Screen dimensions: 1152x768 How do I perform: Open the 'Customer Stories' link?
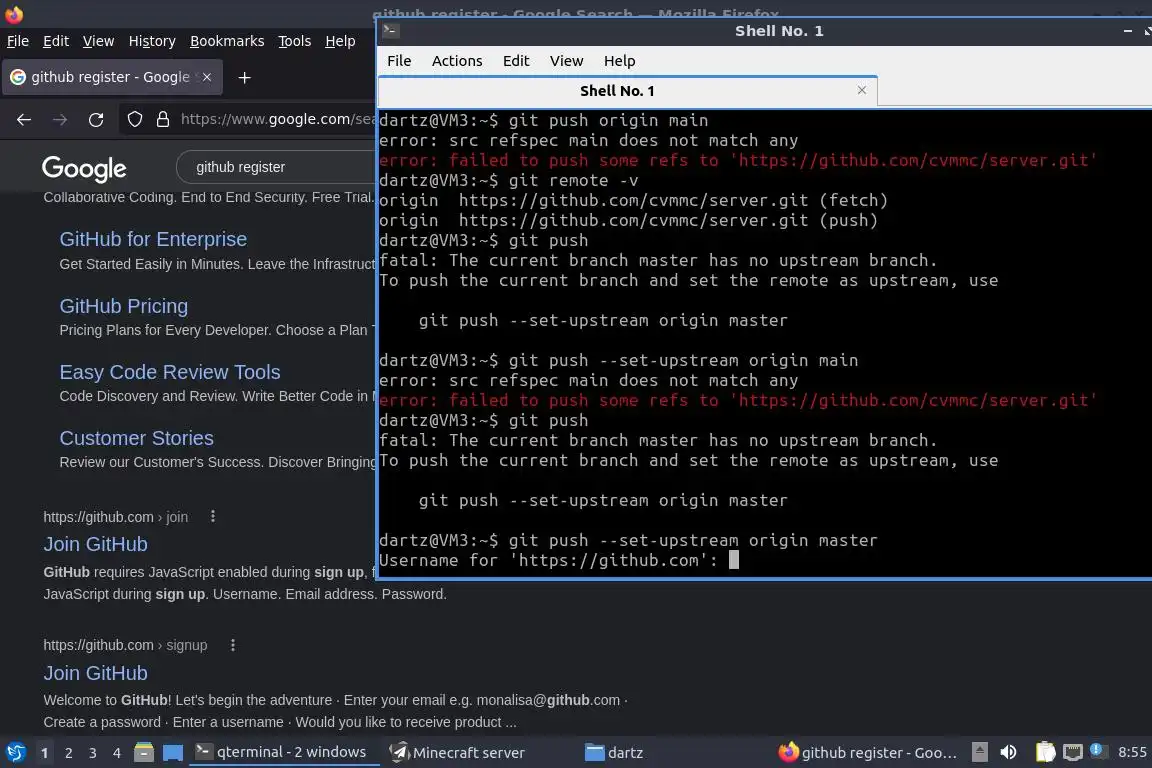tap(137, 438)
